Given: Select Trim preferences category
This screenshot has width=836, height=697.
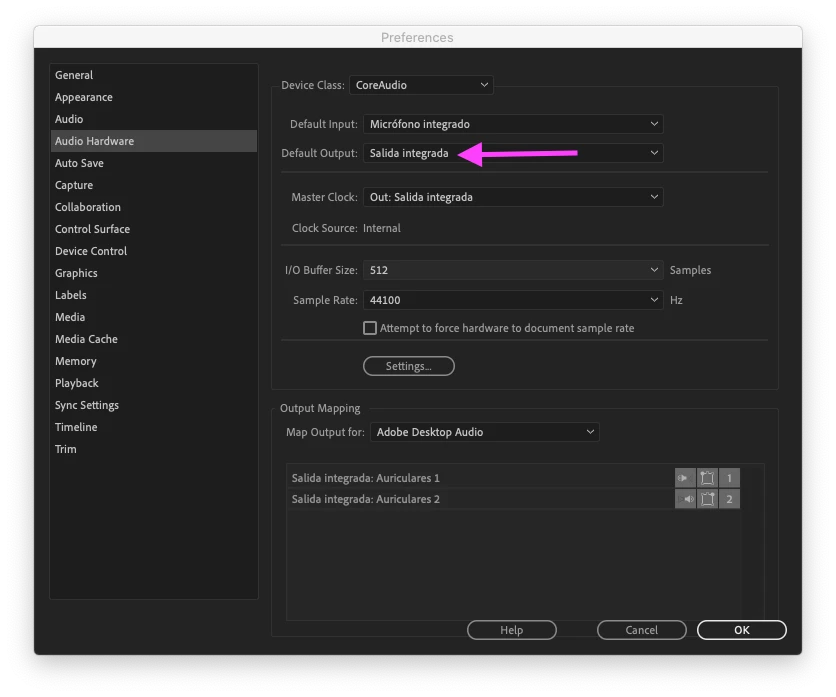Looking at the screenshot, I should (154, 449).
